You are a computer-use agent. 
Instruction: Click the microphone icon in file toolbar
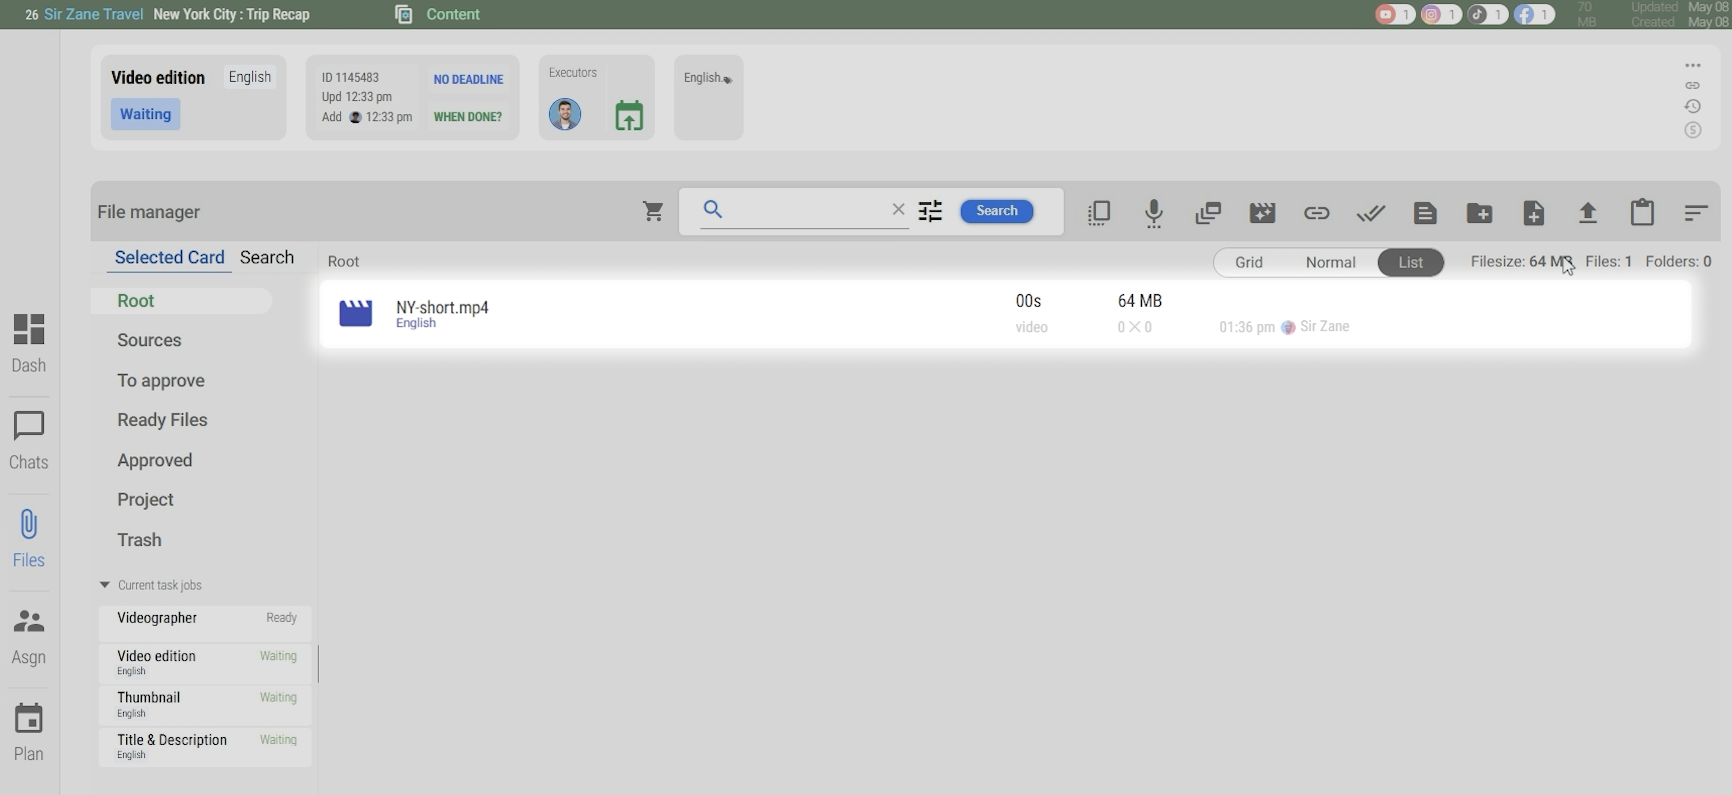point(1154,213)
